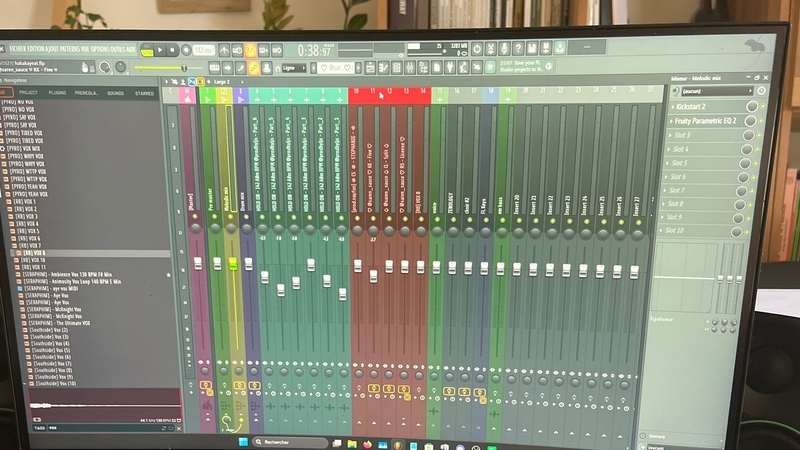The height and width of the screenshot is (450, 800).
Task: Open the Playlist view icon
Action: point(370,67)
